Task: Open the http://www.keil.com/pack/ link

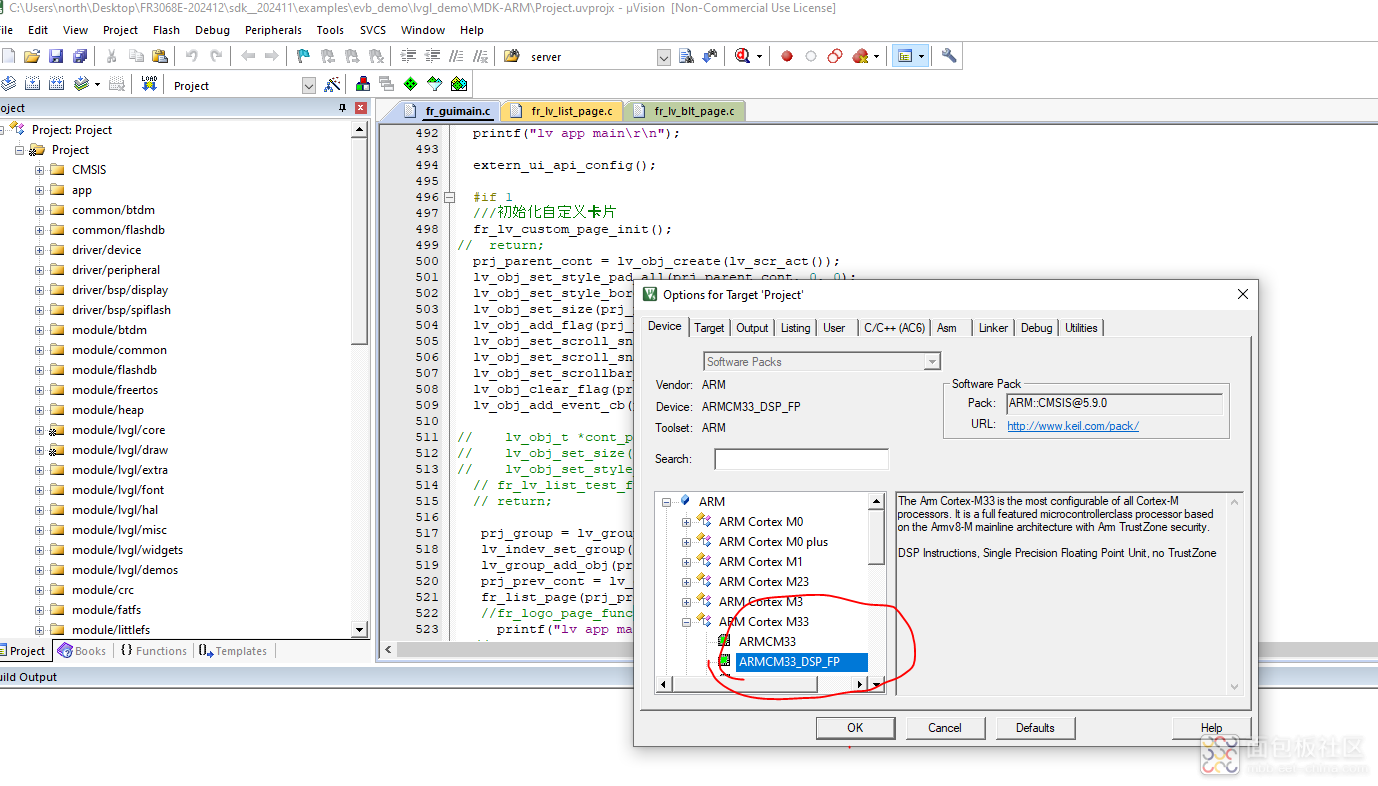Action: click(x=1072, y=426)
